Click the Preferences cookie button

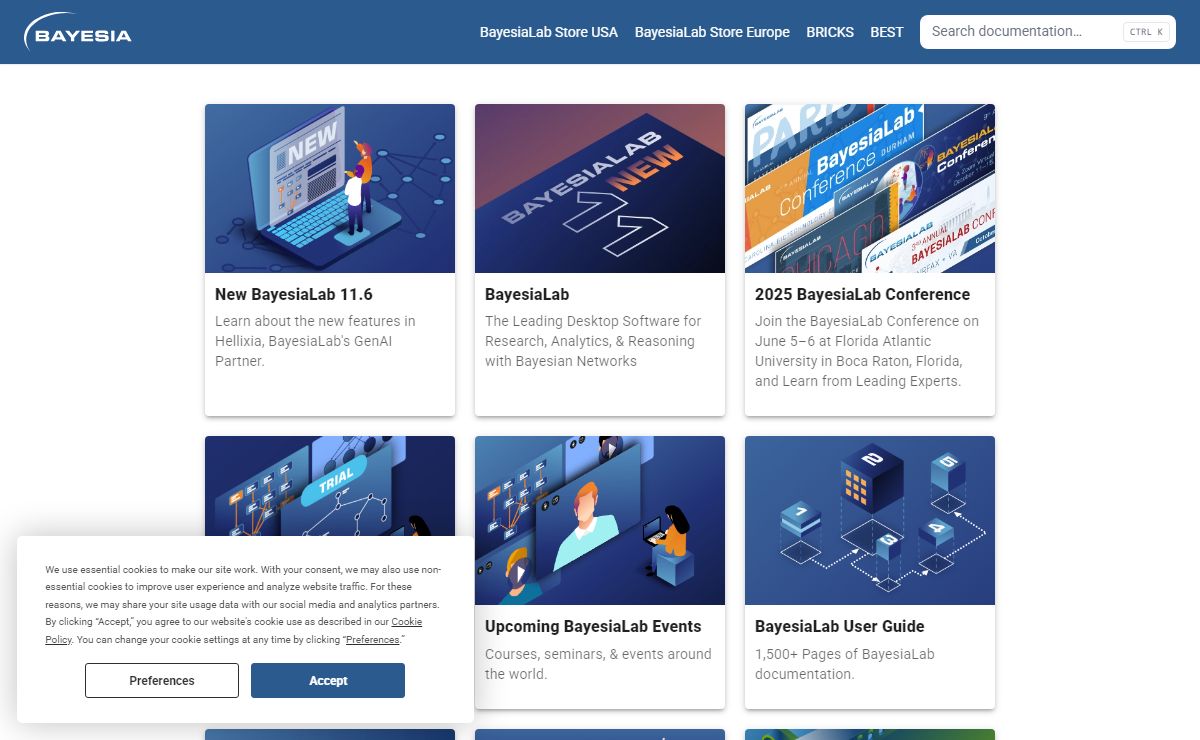[162, 680]
